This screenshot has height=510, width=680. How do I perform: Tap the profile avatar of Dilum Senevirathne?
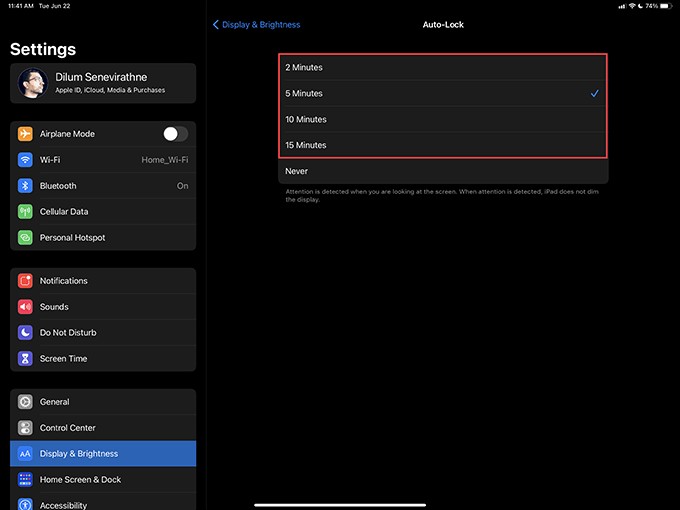click(33, 83)
